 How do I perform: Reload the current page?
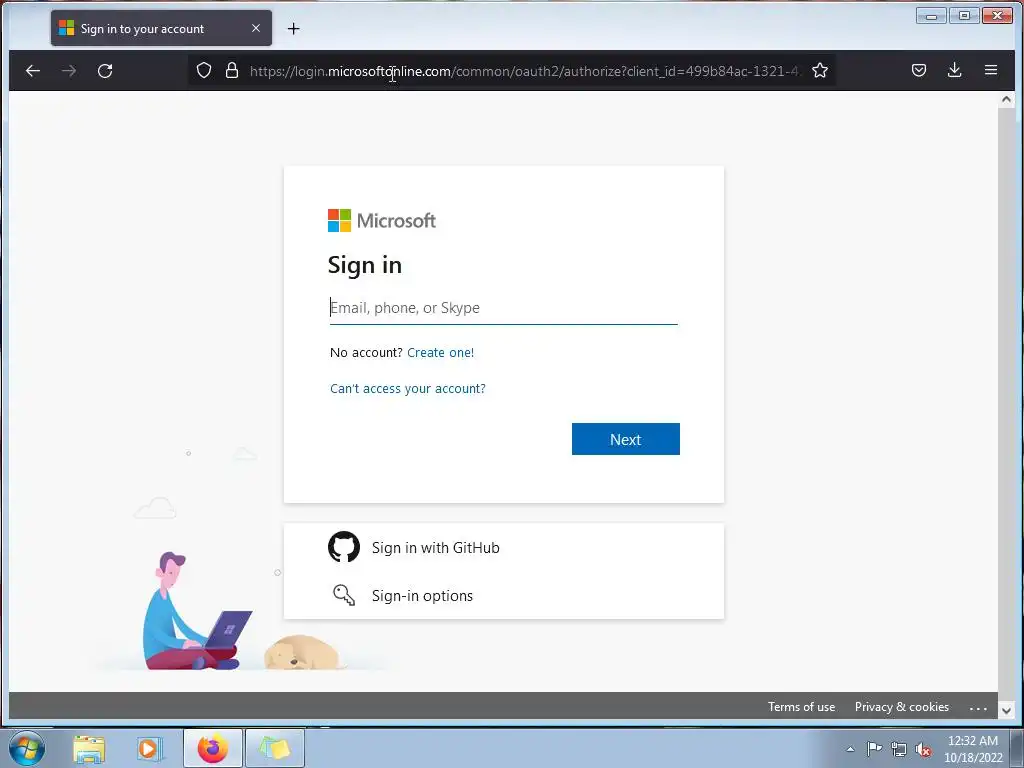pos(105,71)
